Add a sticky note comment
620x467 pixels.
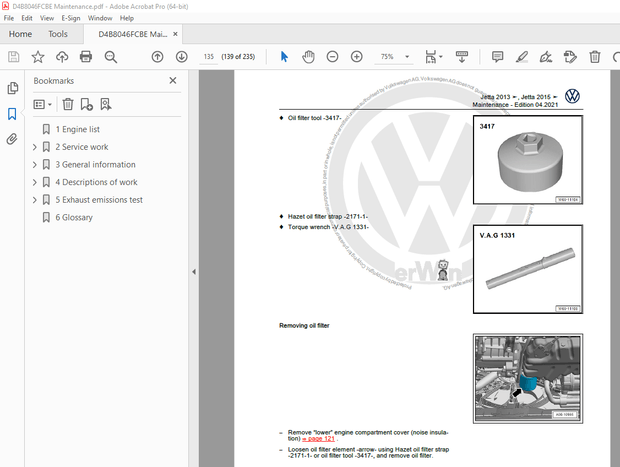pos(497,57)
